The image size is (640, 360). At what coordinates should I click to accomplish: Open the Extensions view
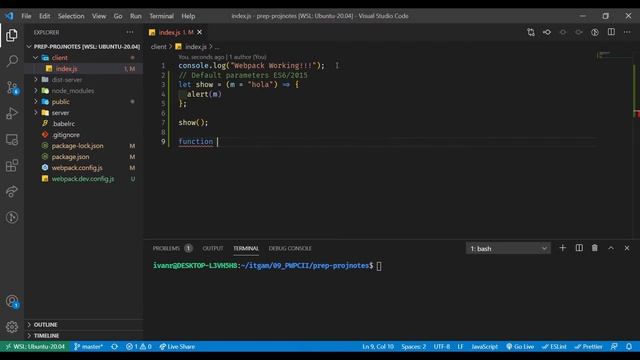(12, 165)
